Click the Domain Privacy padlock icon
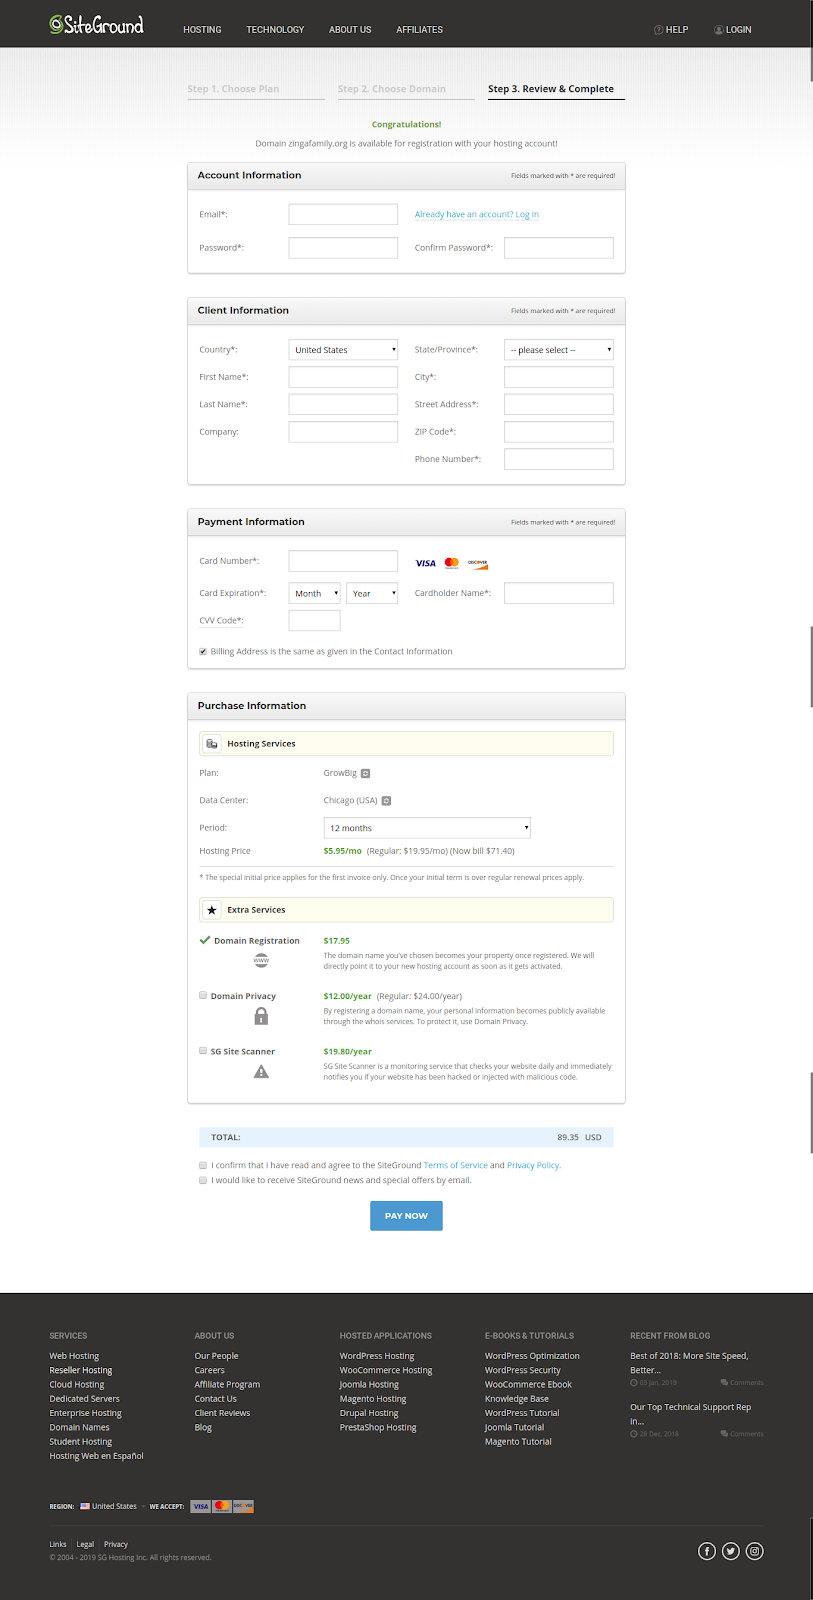Screen dimensions: 813x1600 click(261, 1016)
